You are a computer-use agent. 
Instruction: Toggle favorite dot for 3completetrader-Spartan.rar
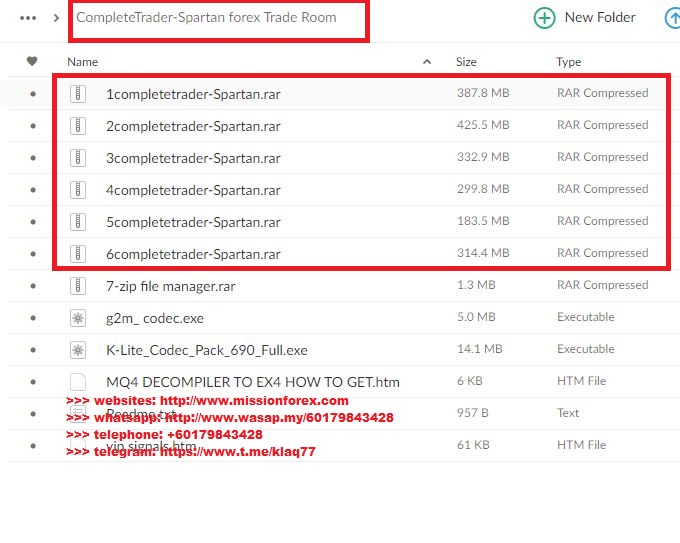point(33,158)
